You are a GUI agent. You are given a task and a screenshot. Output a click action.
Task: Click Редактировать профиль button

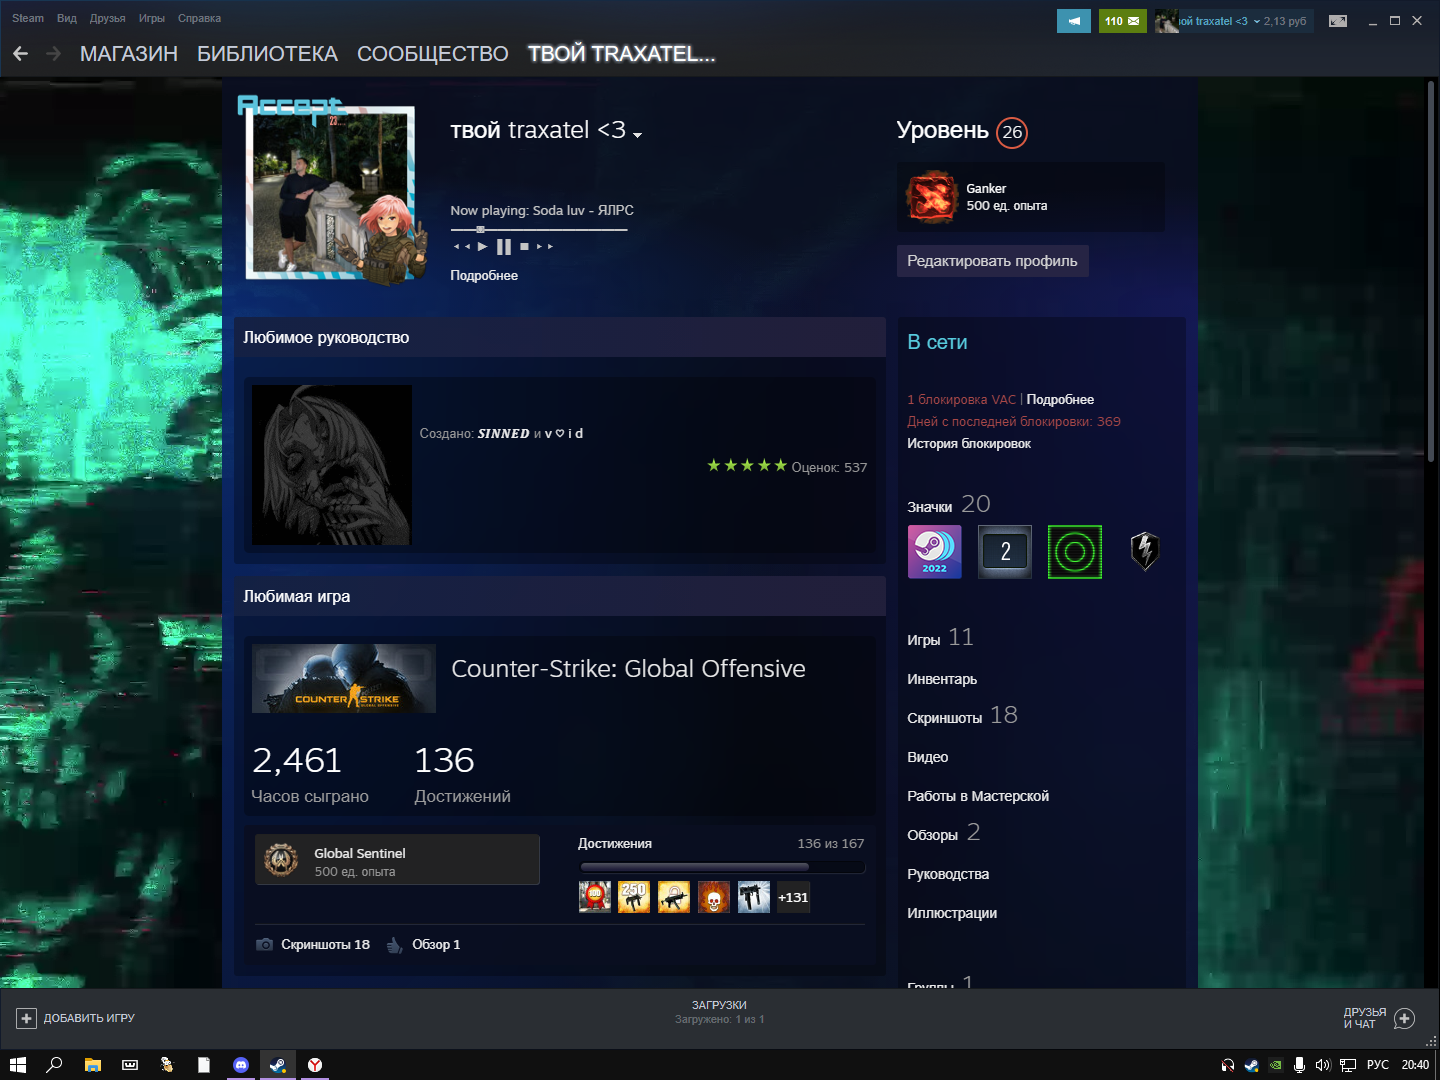tap(992, 261)
